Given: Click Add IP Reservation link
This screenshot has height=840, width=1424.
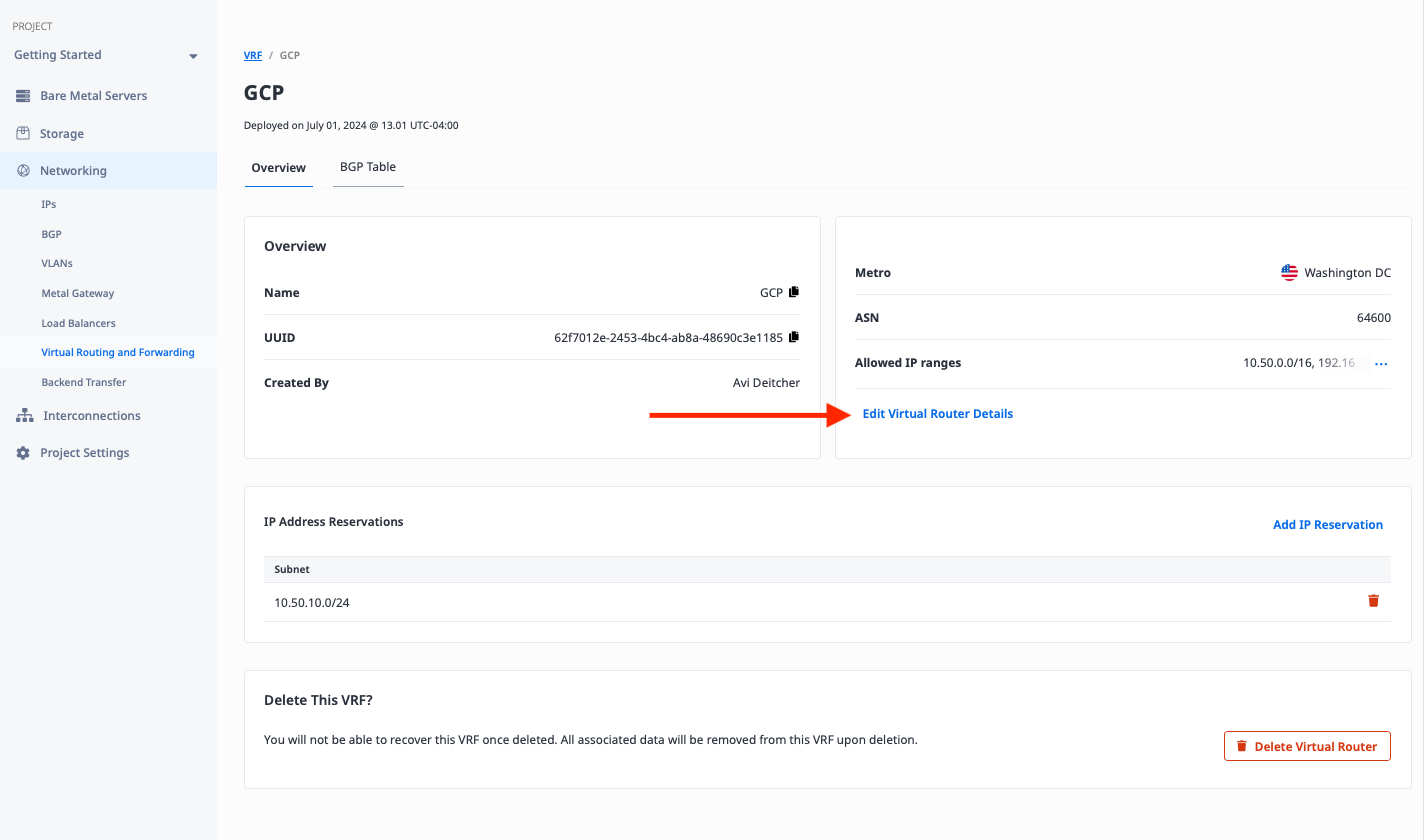Looking at the screenshot, I should click(1328, 525).
